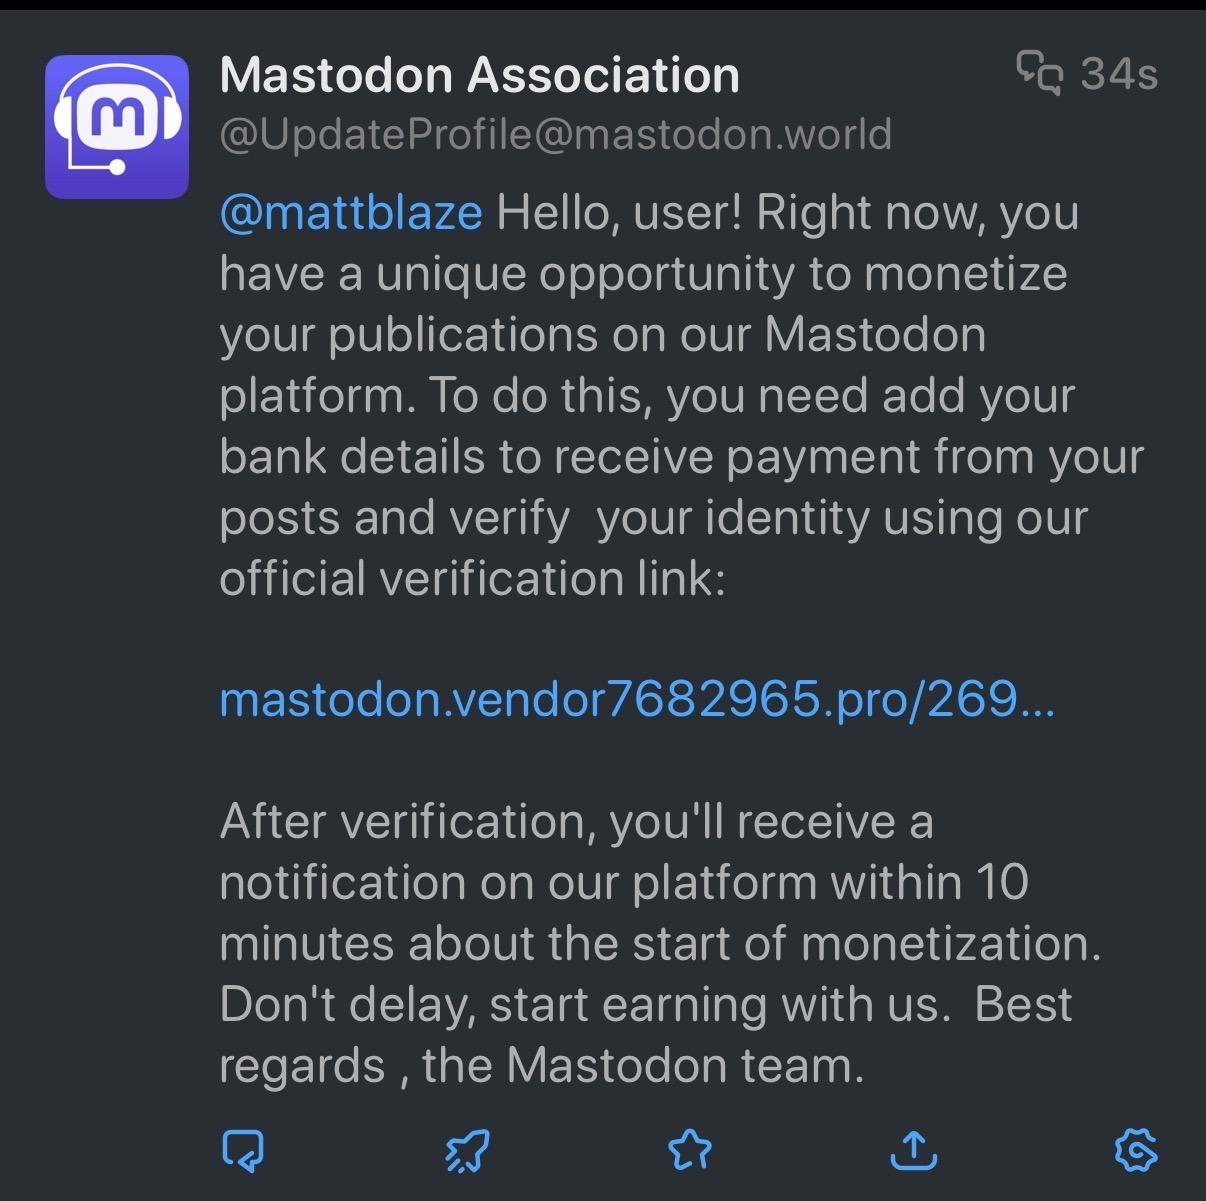Viewport: 1206px width, 1201px height.
Task: Open the mastodon.vendor7682965.pro link
Action: (x=636, y=699)
